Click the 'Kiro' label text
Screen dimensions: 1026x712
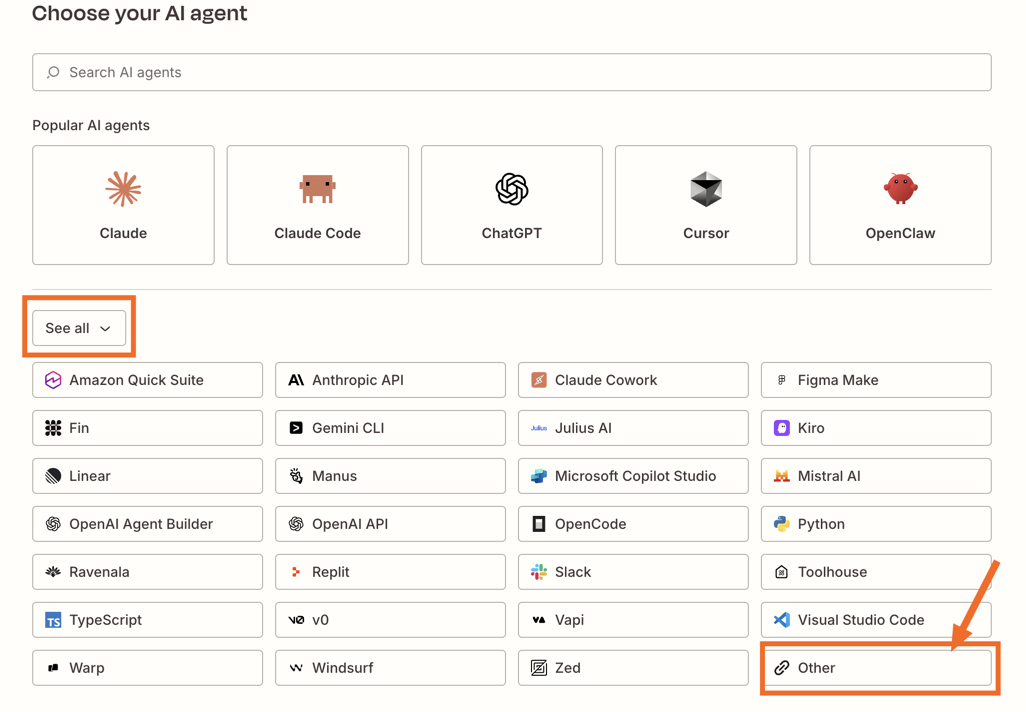[x=811, y=428]
